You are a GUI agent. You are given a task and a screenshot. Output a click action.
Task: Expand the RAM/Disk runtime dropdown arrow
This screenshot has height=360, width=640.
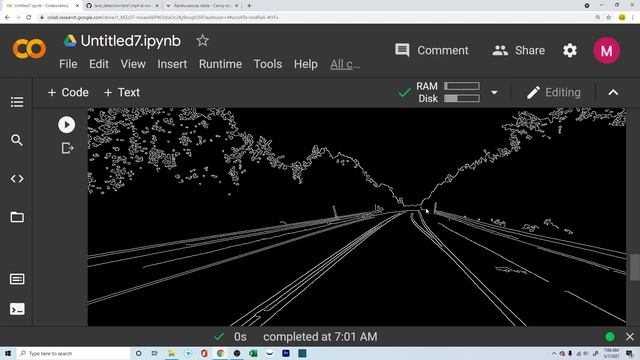pos(494,93)
